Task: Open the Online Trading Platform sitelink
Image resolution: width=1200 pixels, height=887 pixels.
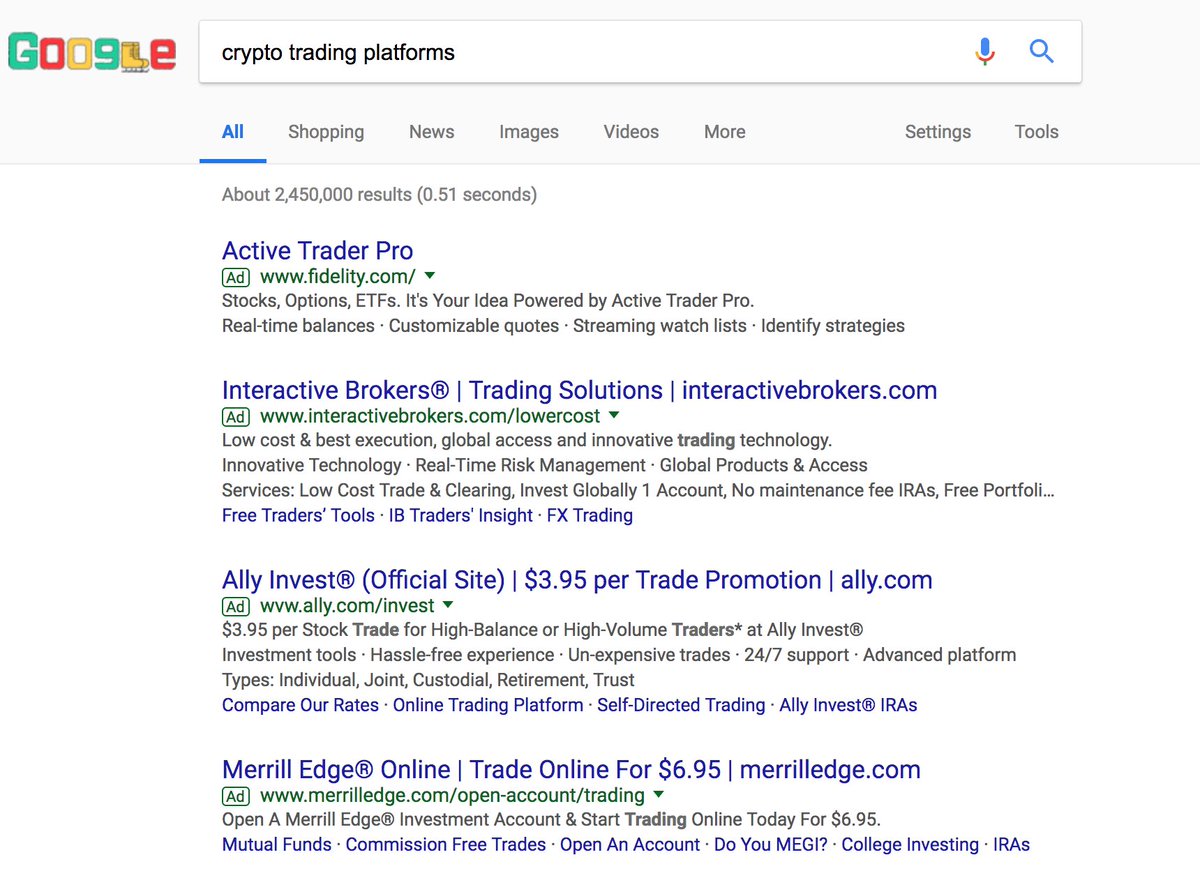Action: coord(488,706)
